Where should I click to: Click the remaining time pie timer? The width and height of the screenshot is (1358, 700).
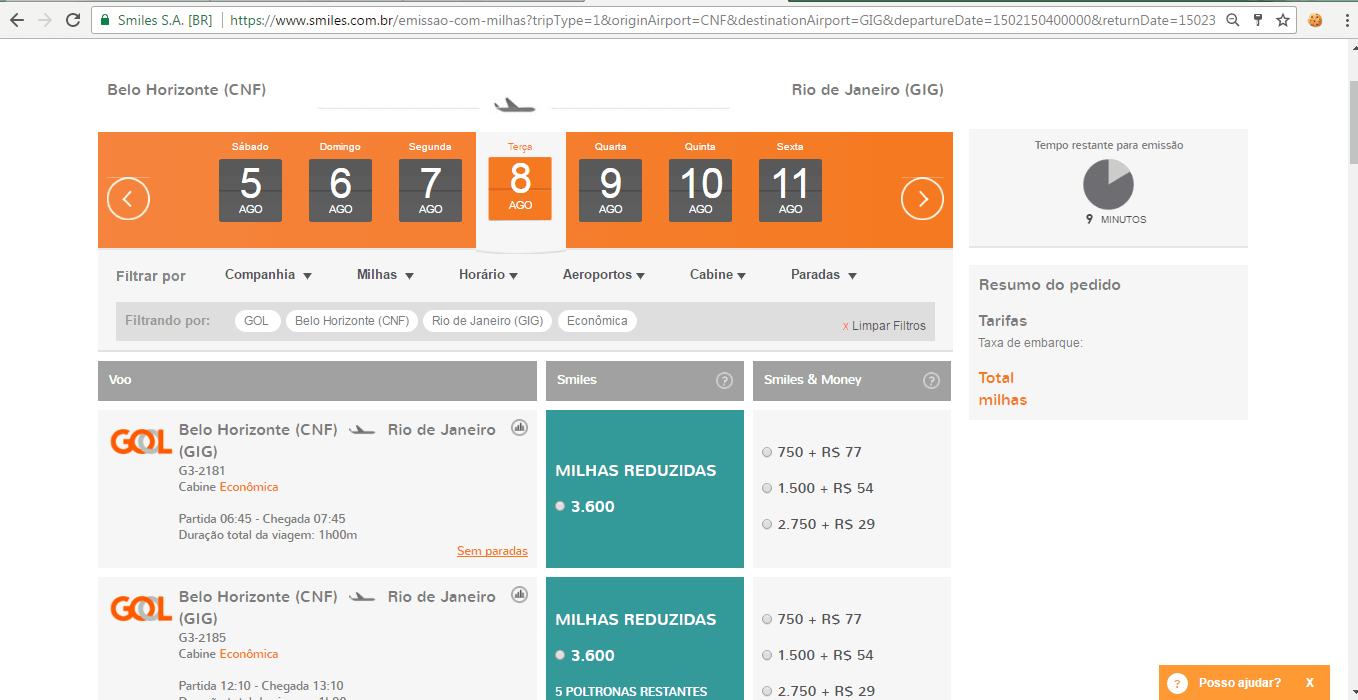point(1108,184)
